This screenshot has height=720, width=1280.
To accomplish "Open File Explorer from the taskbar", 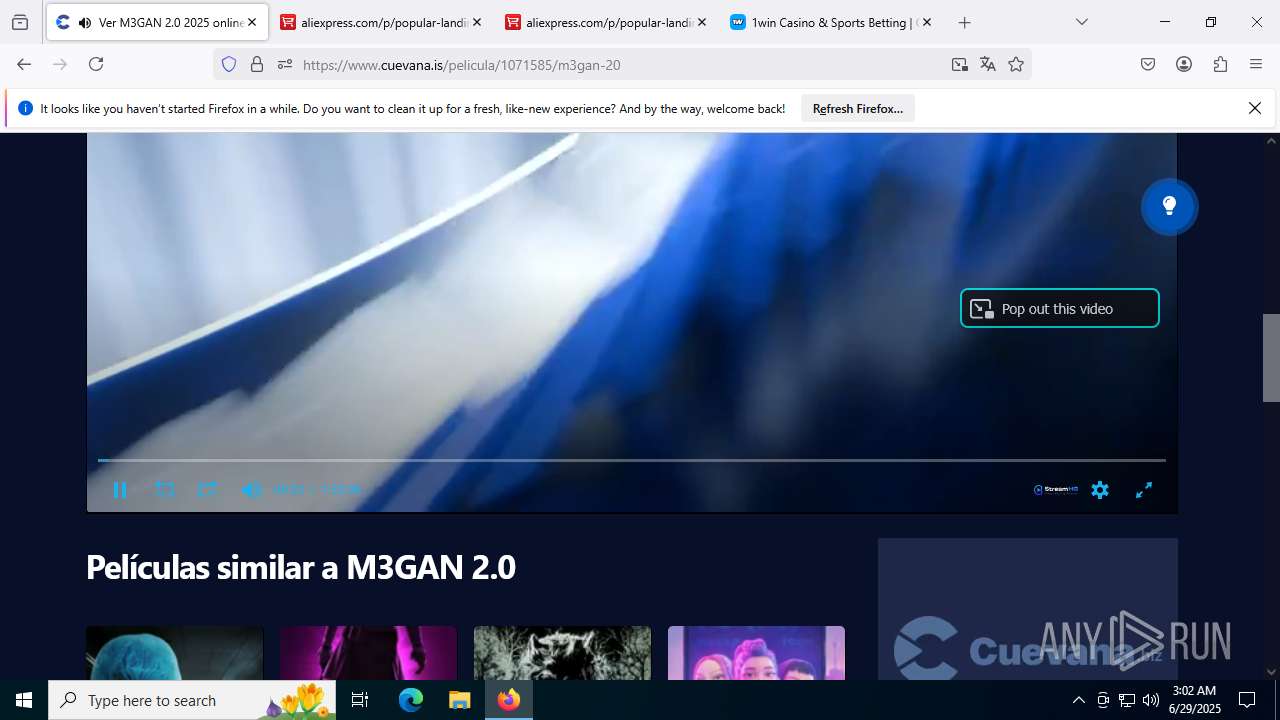I will pyautogui.click(x=459, y=700).
